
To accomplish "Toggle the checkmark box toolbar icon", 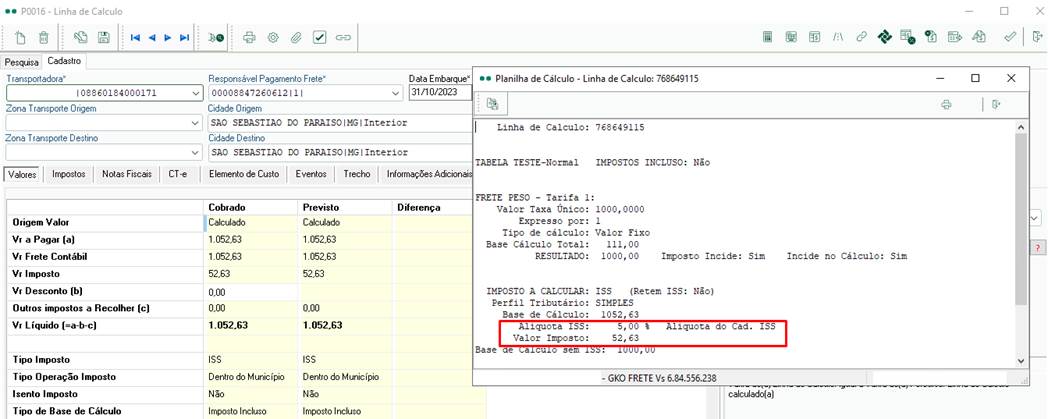I will coord(319,37).
